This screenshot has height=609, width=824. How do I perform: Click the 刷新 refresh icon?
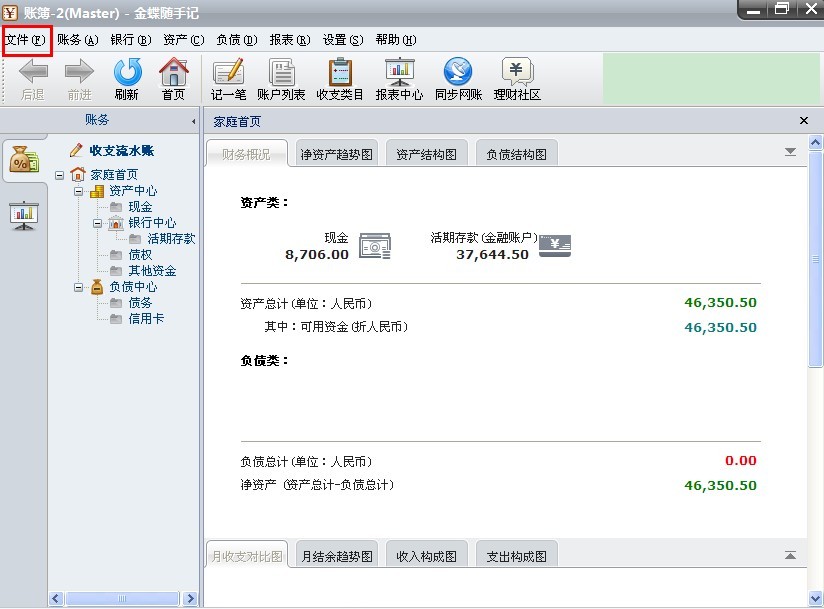click(x=127, y=71)
